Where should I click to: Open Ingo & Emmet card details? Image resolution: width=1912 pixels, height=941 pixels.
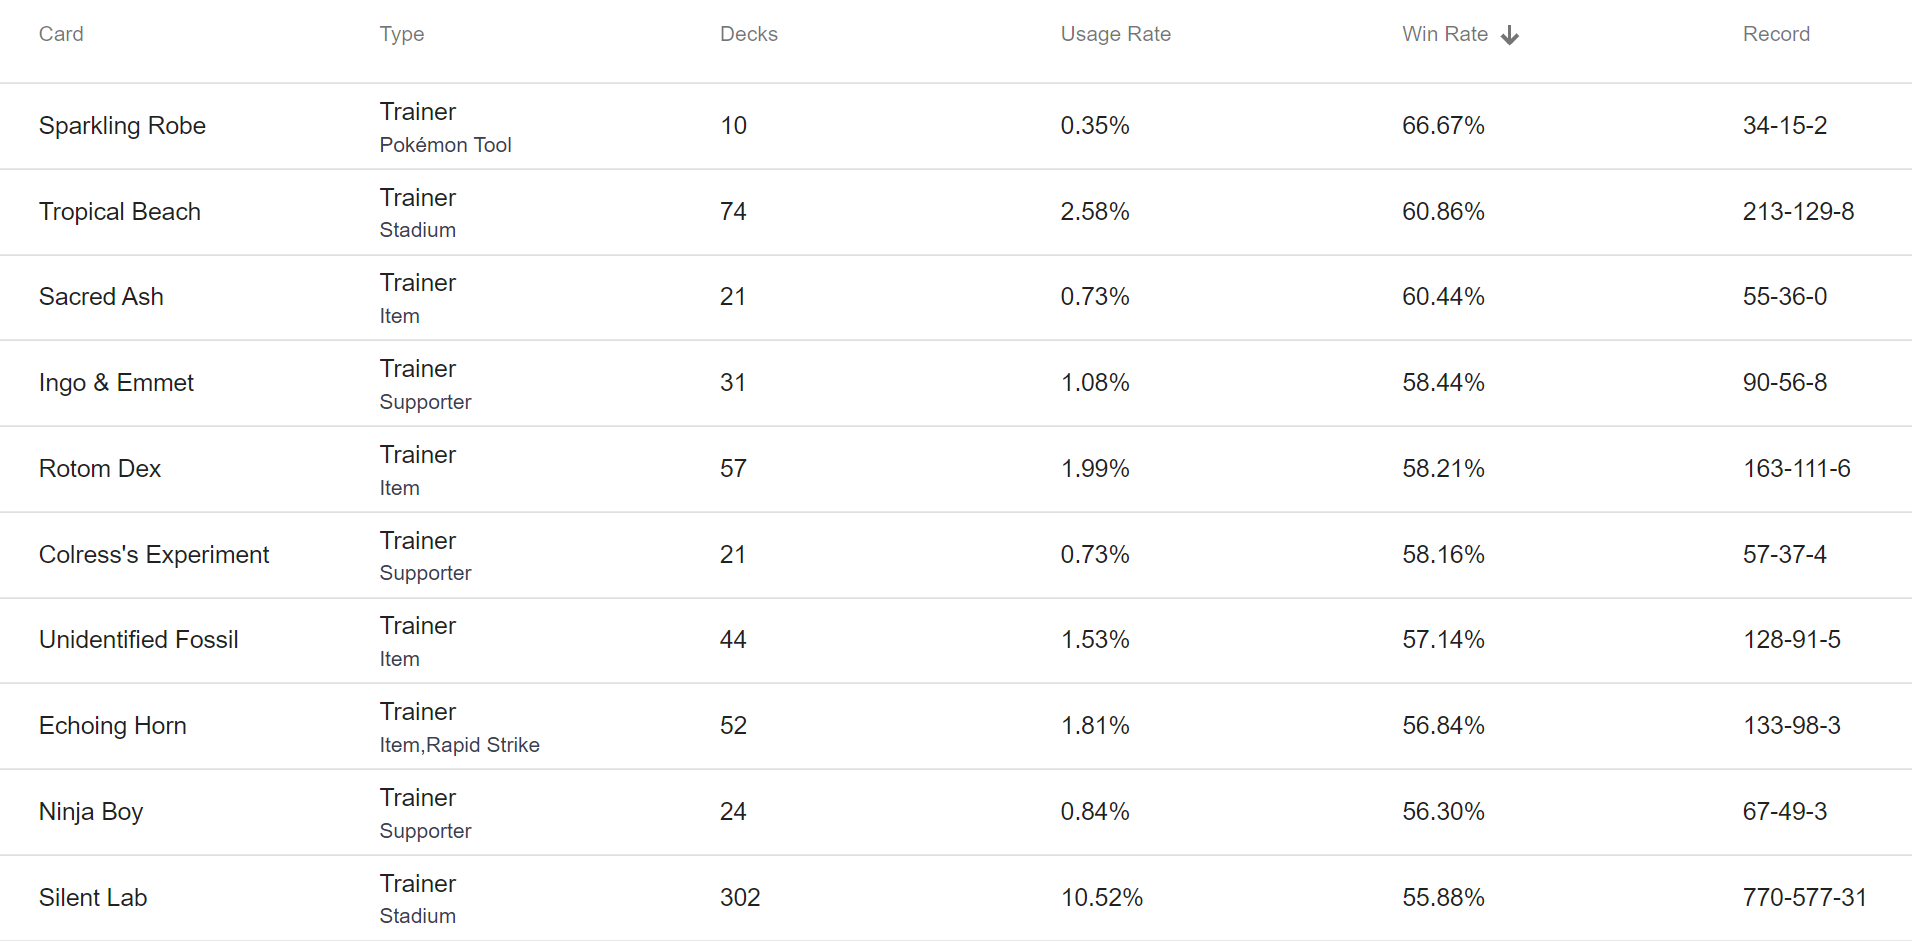(116, 383)
